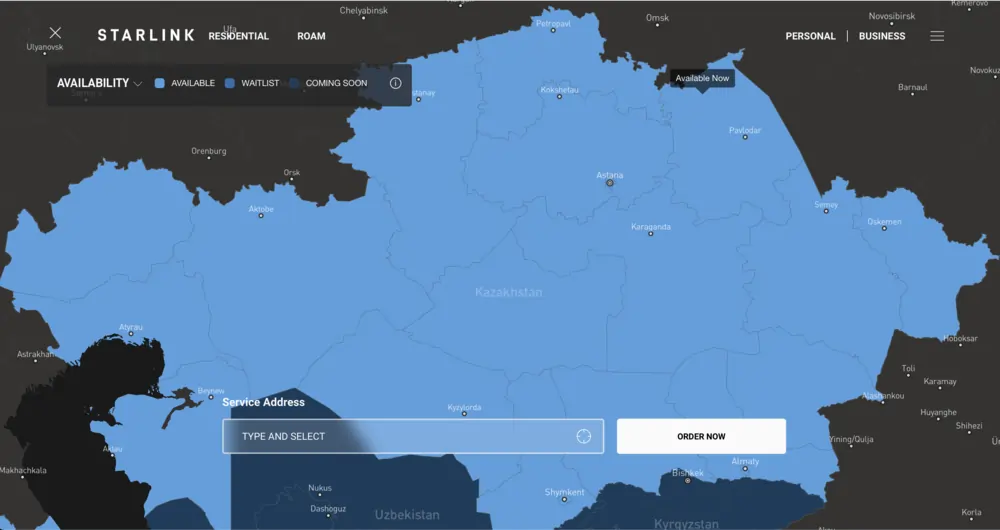1000x530 pixels.
Task: Toggle the Waitlist legend item
Action: tap(252, 84)
